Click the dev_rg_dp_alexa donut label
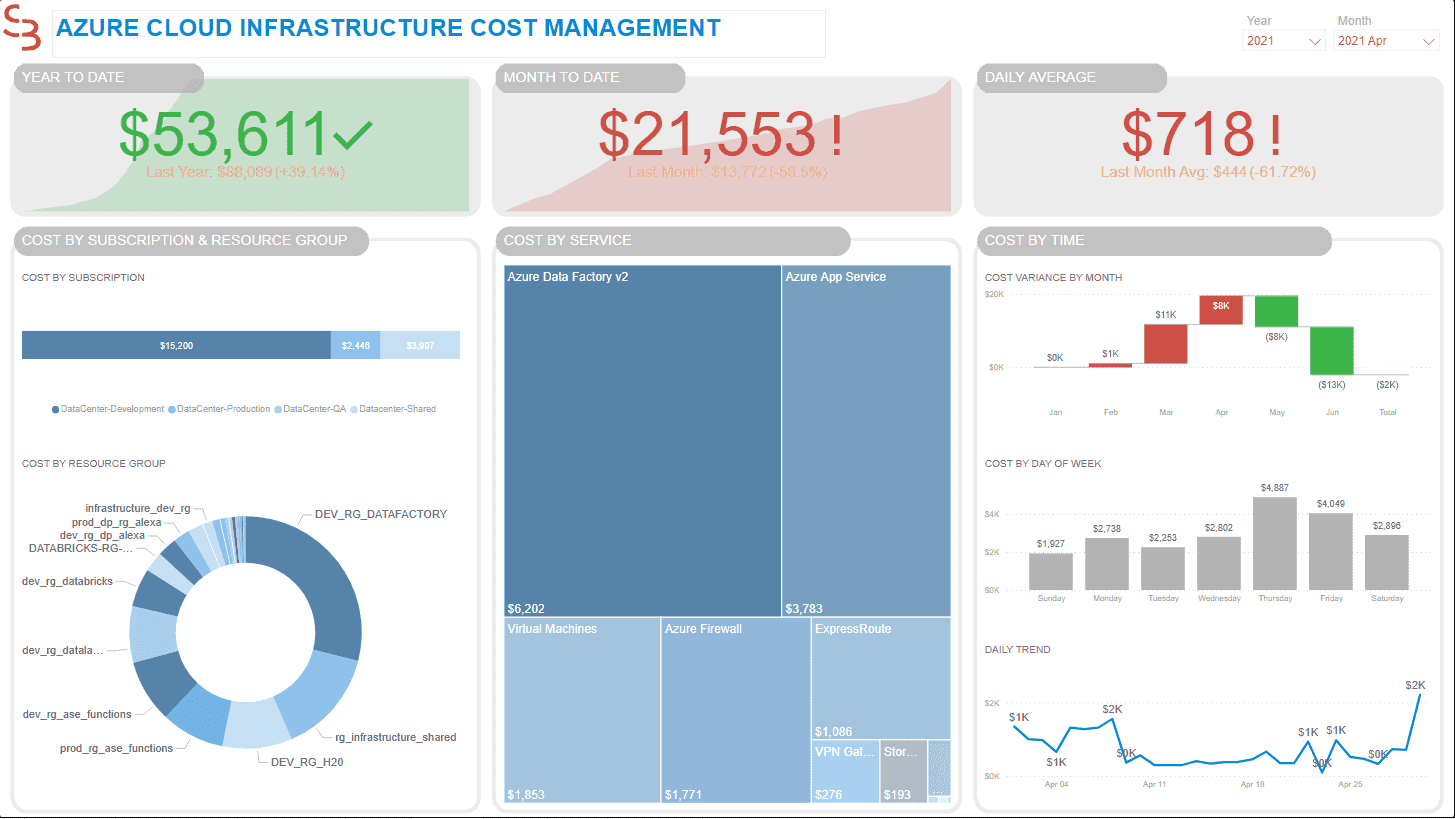The height and width of the screenshot is (819, 1455). click(102, 535)
